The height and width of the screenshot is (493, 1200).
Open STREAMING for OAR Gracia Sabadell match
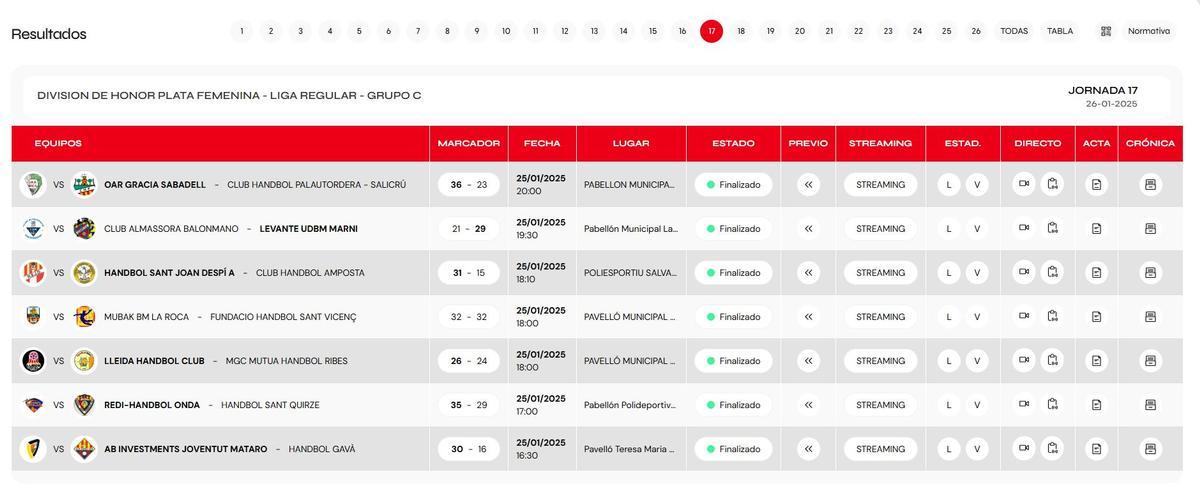[880, 185]
